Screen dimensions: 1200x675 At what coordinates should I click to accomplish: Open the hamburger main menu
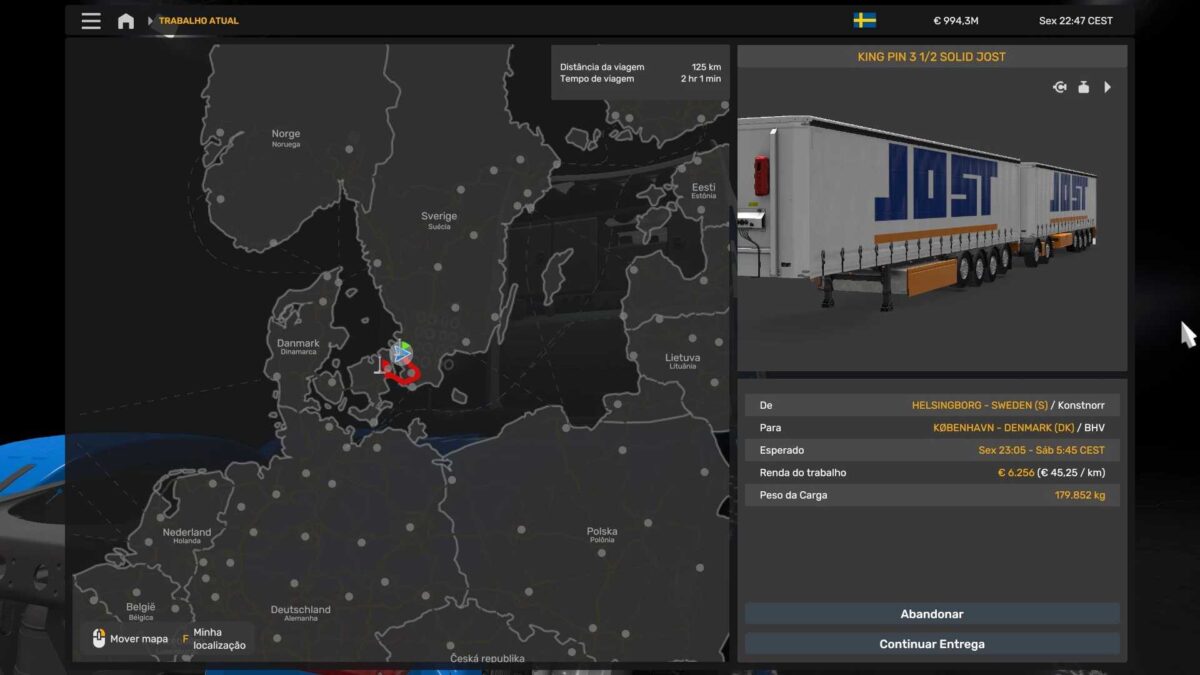coord(91,21)
